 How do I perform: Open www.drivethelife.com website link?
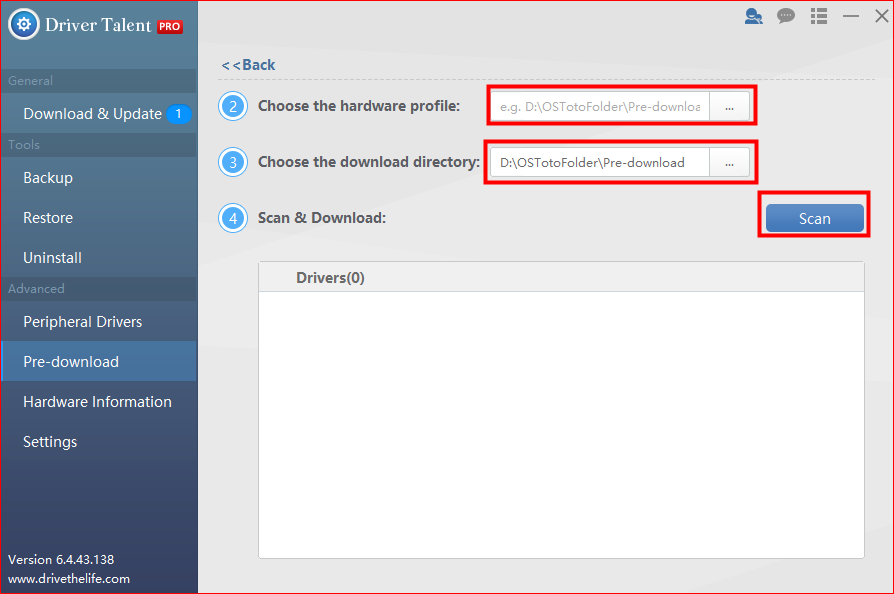coord(69,579)
